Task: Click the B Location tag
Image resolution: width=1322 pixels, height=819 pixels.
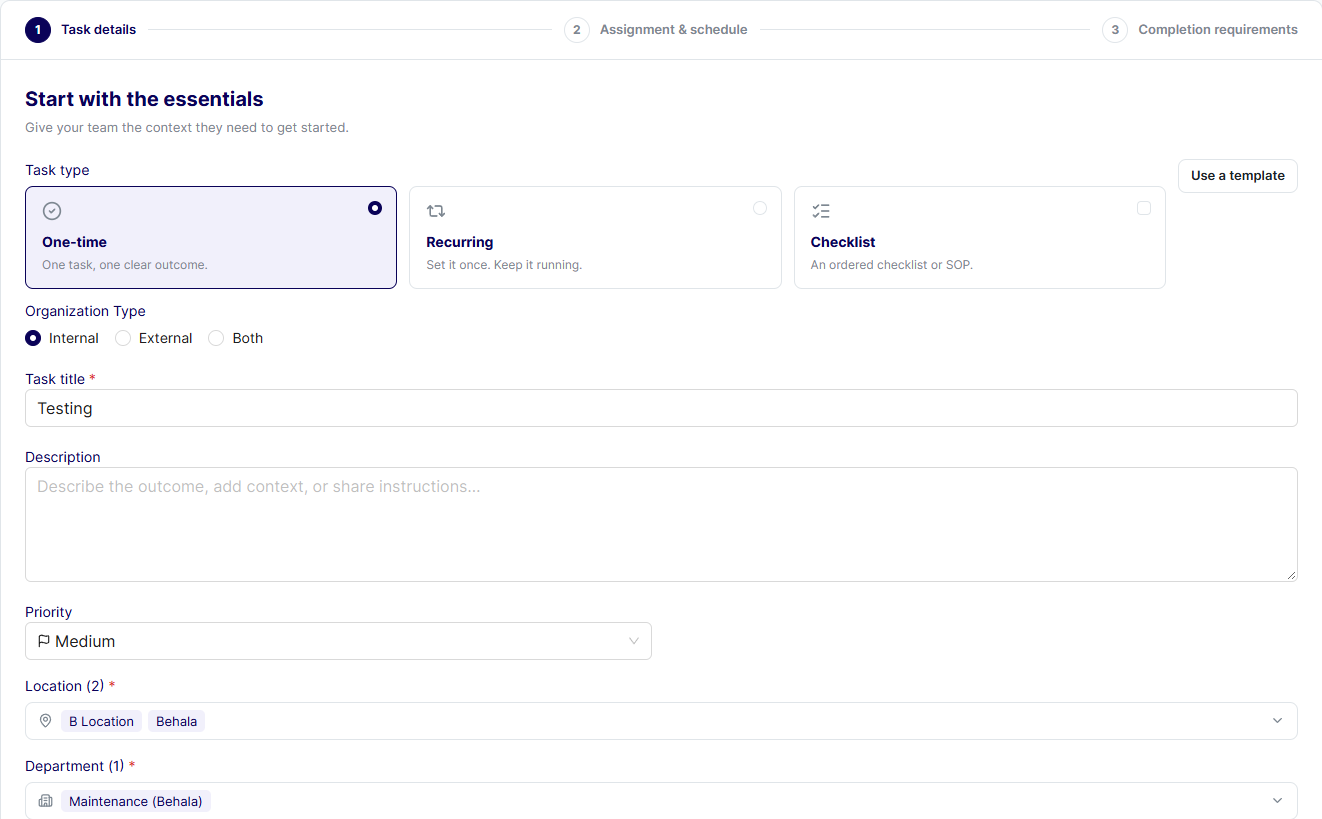Action: pos(101,721)
